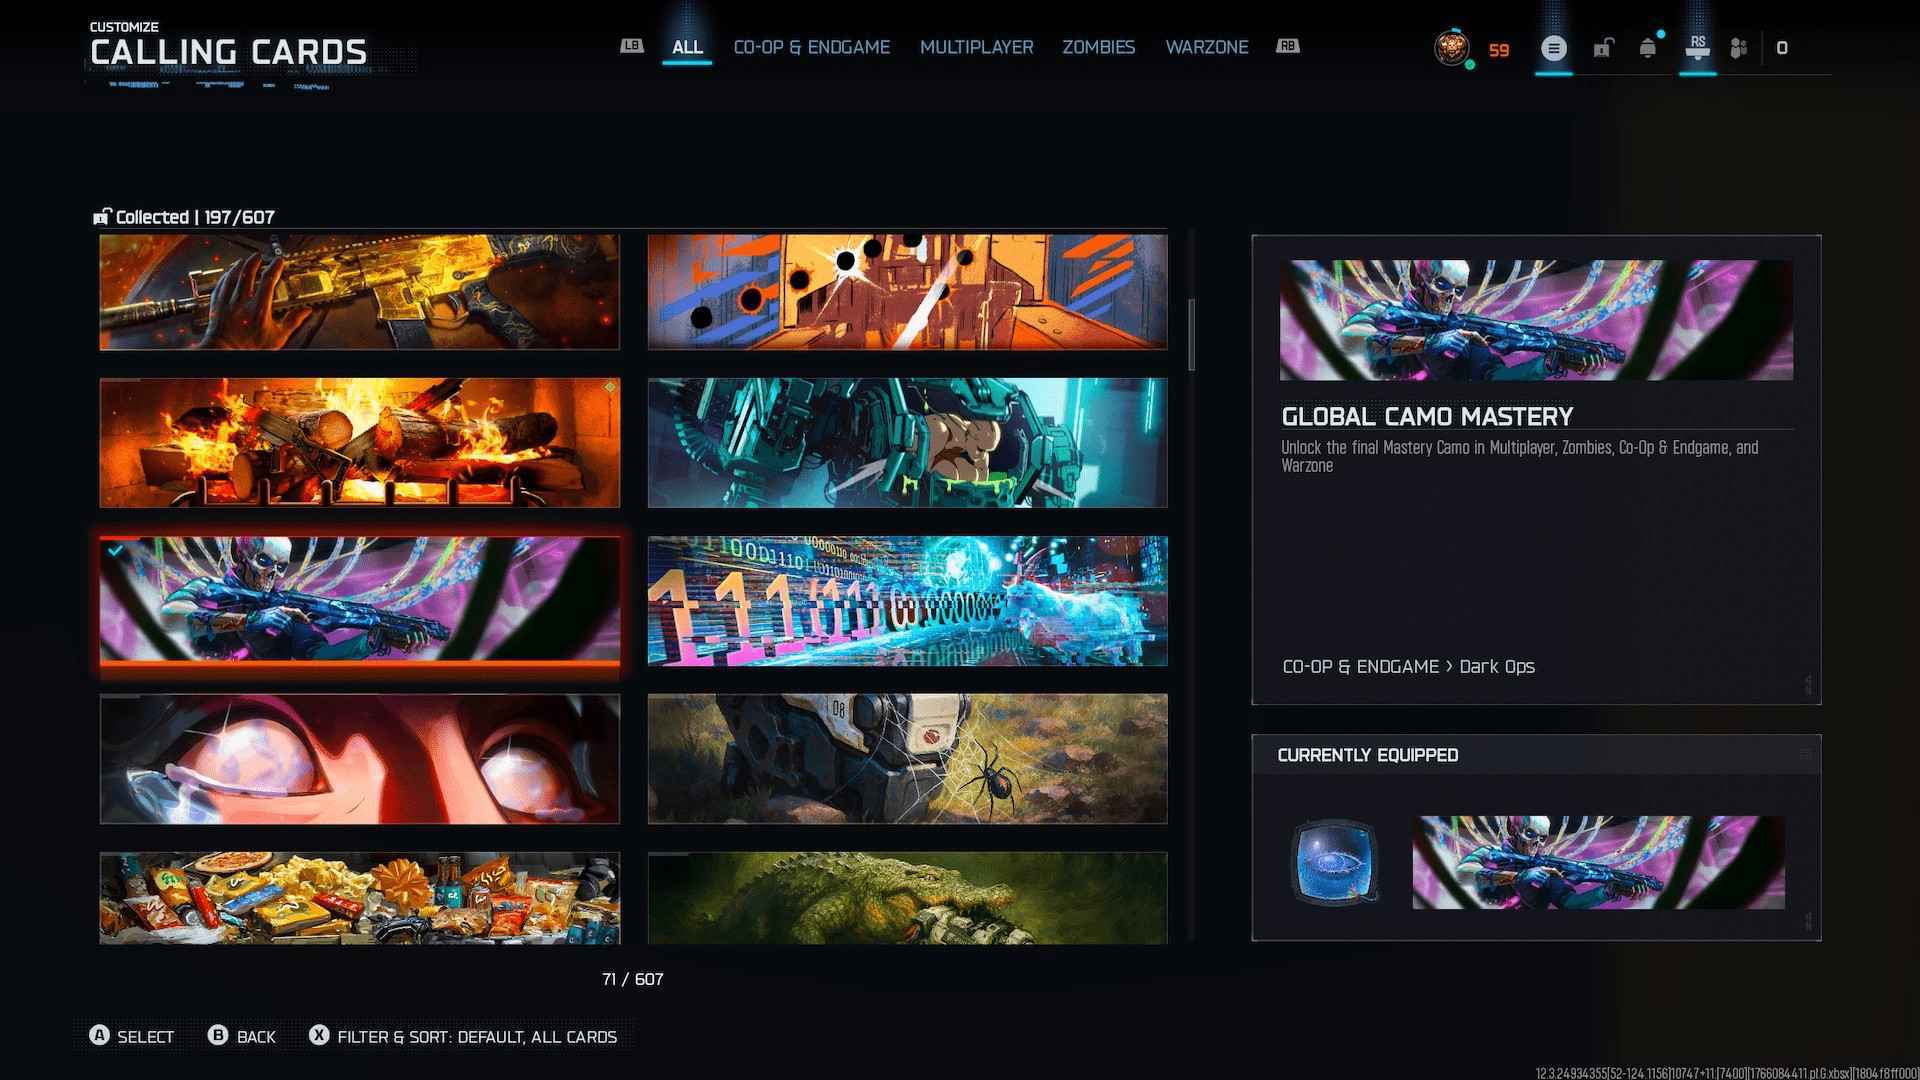Viewport: 1920px width, 1080px height.
Task: Click the large preview card image
Action: tap(1536, 320)
